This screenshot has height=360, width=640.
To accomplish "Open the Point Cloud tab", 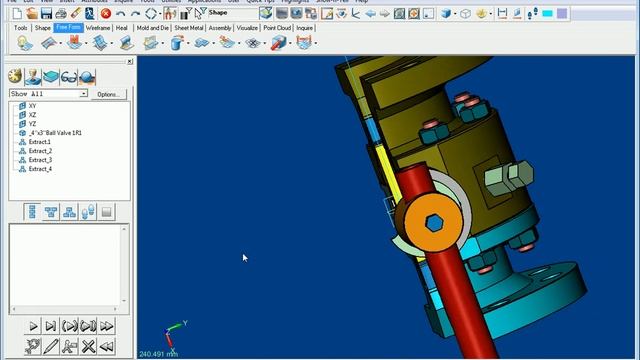I will pyautogui.click(x=277, y=28).
